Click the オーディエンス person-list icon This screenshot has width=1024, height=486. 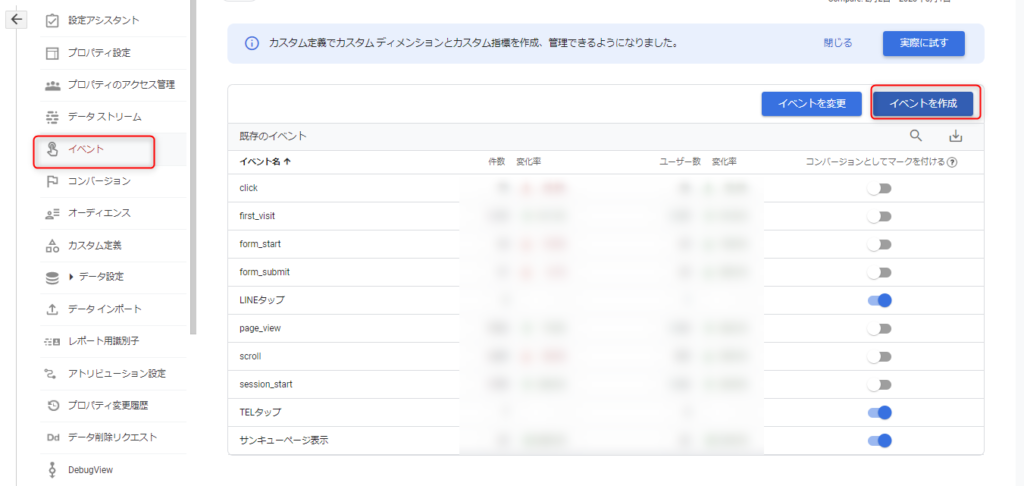[x=52, y=213]
